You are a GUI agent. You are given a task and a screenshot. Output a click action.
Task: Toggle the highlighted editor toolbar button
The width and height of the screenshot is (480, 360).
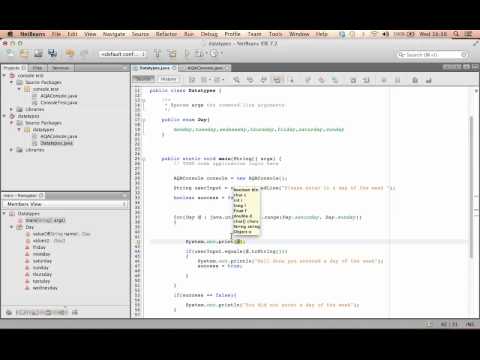tap(277, 80)
